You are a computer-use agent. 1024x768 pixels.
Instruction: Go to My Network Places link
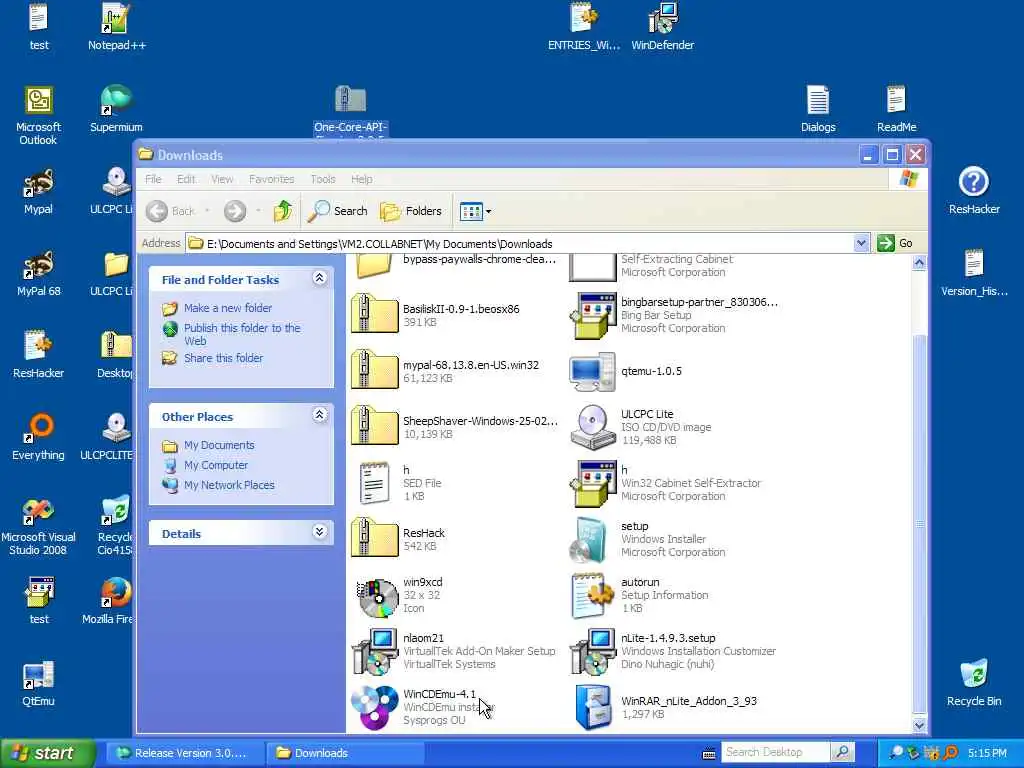pyautogui.click(x=229, y=485)
